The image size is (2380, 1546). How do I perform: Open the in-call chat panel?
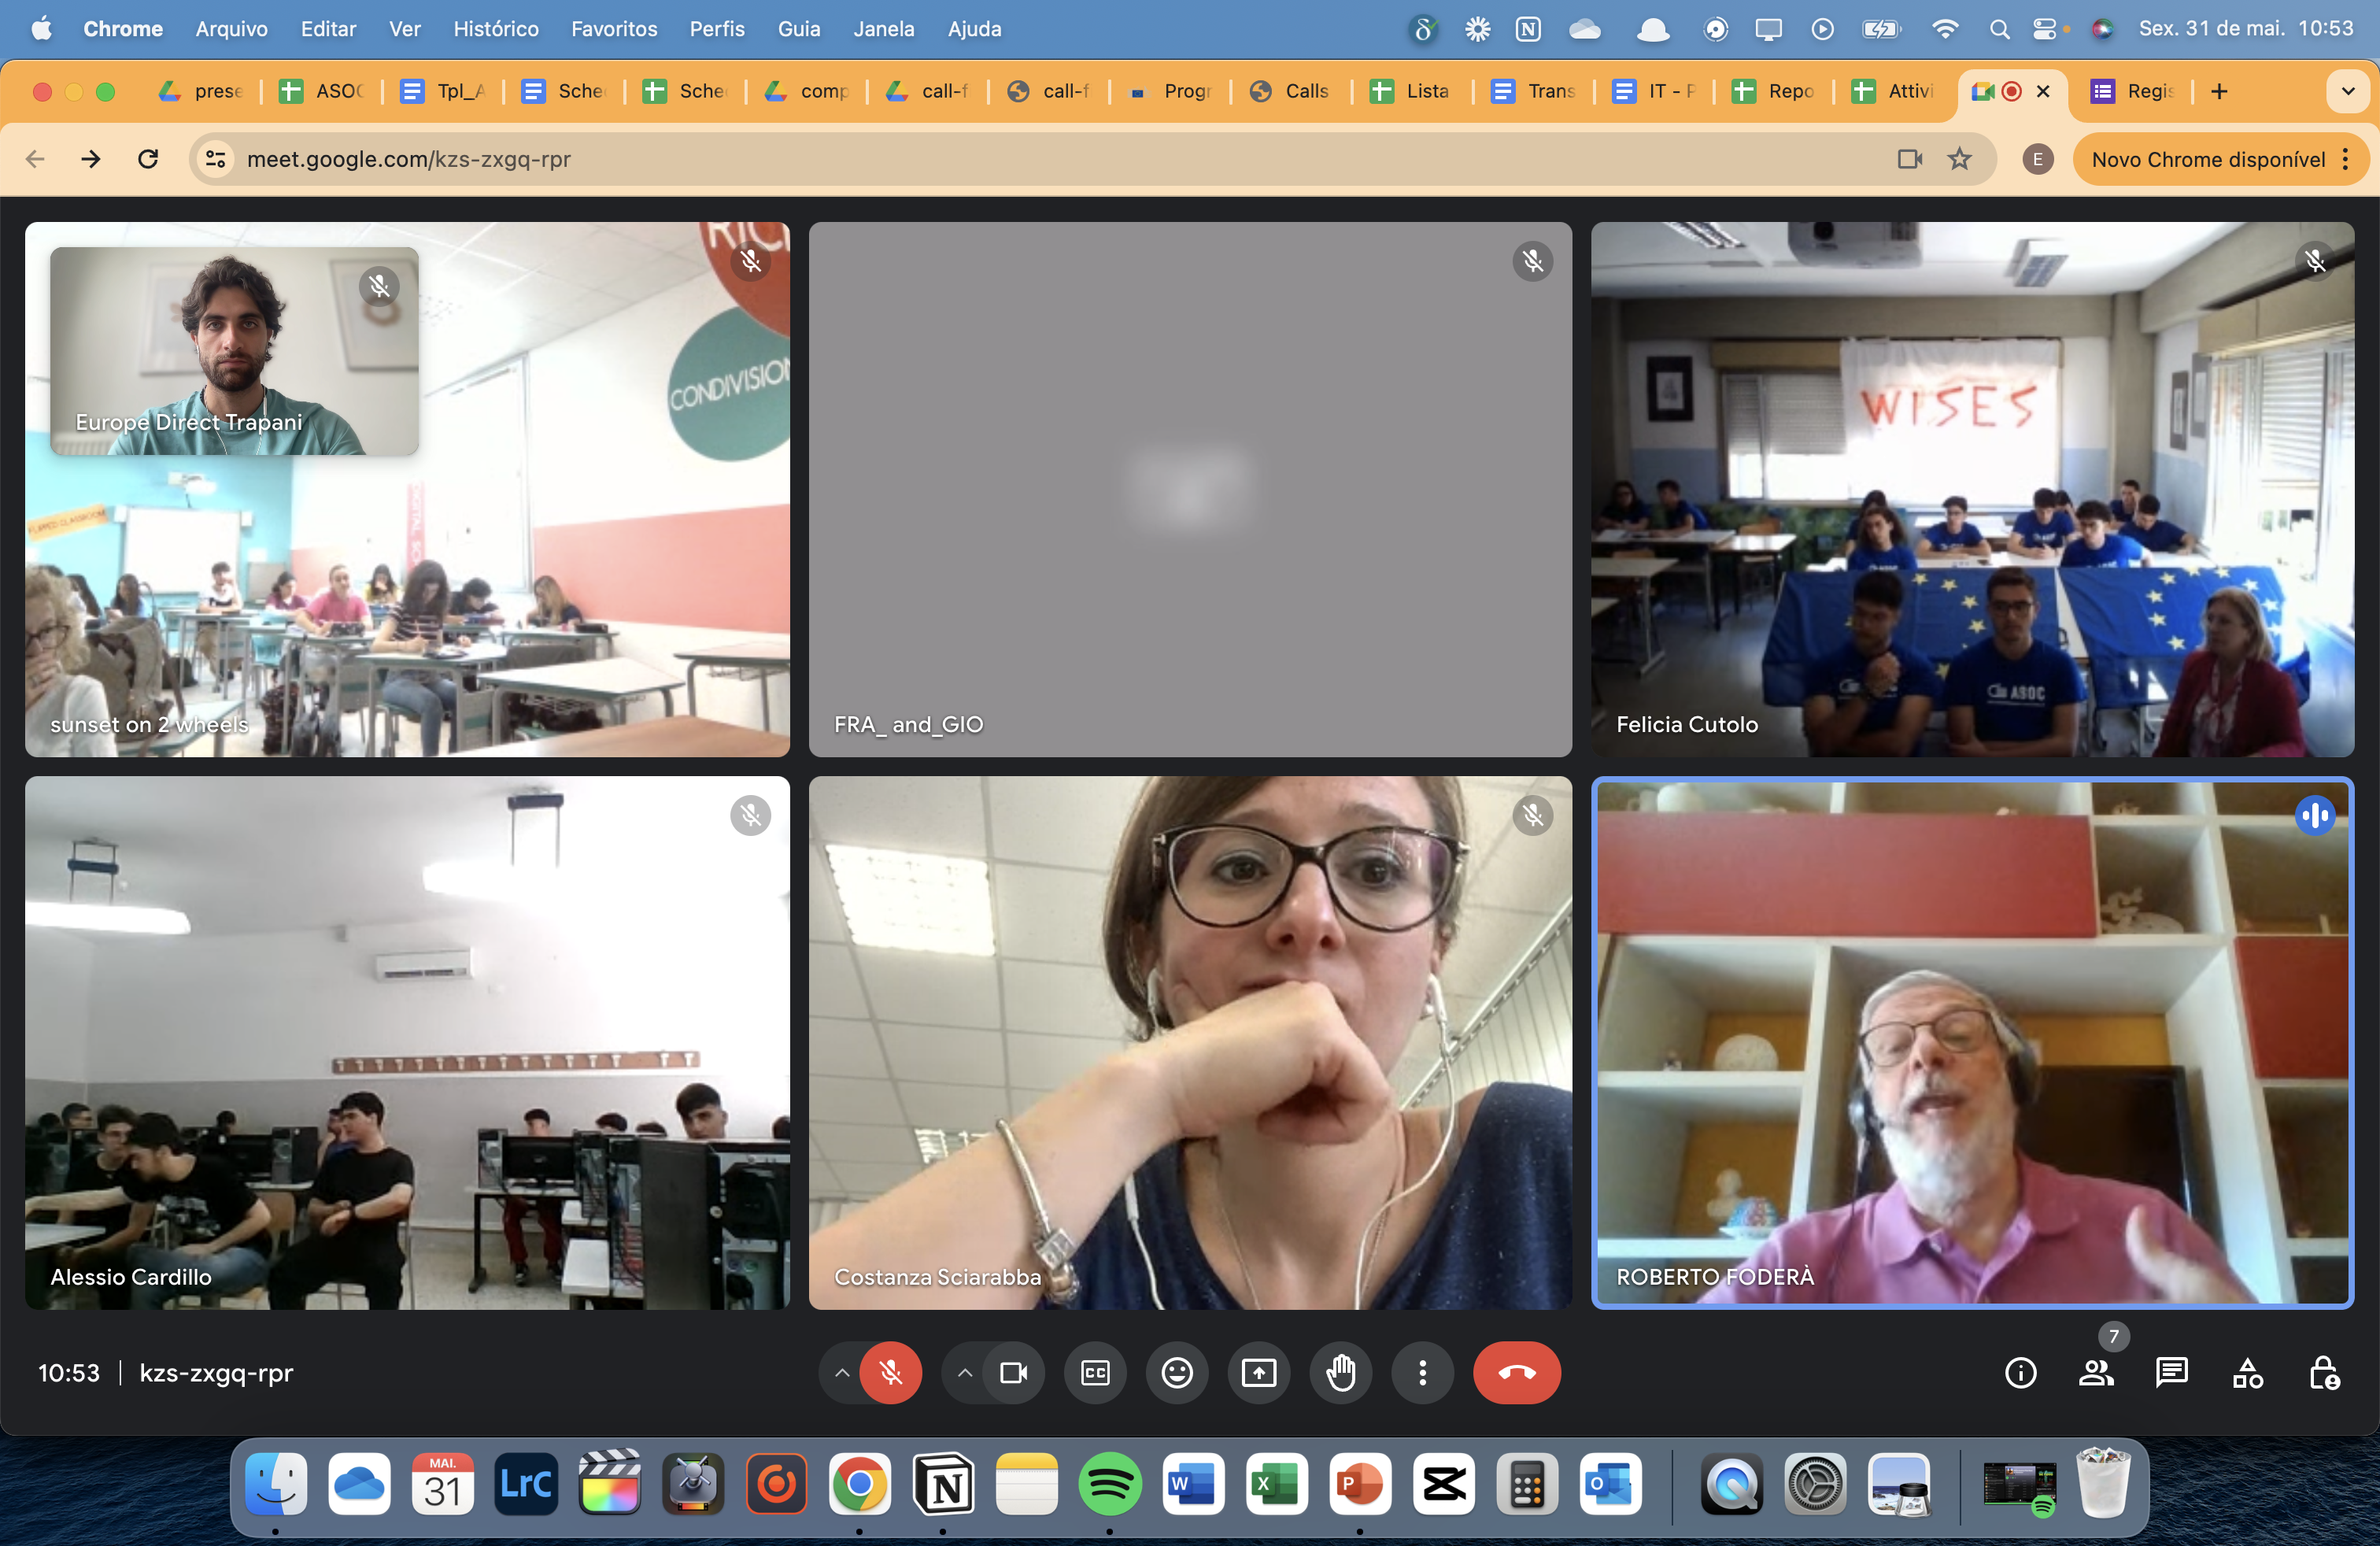pyautogui.click(x=2172, y=1373)
